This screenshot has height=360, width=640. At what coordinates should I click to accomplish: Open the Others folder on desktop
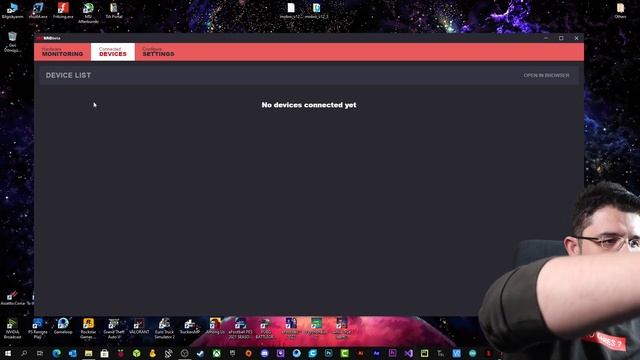click(x=620, y=11)
